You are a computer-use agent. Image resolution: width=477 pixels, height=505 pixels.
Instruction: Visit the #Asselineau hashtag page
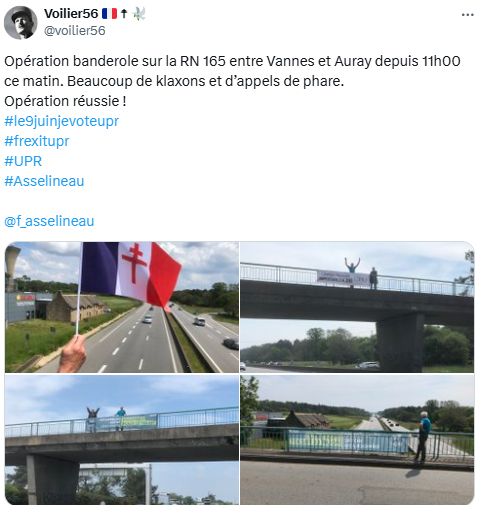pyautogui.click(x=44, y=181)
